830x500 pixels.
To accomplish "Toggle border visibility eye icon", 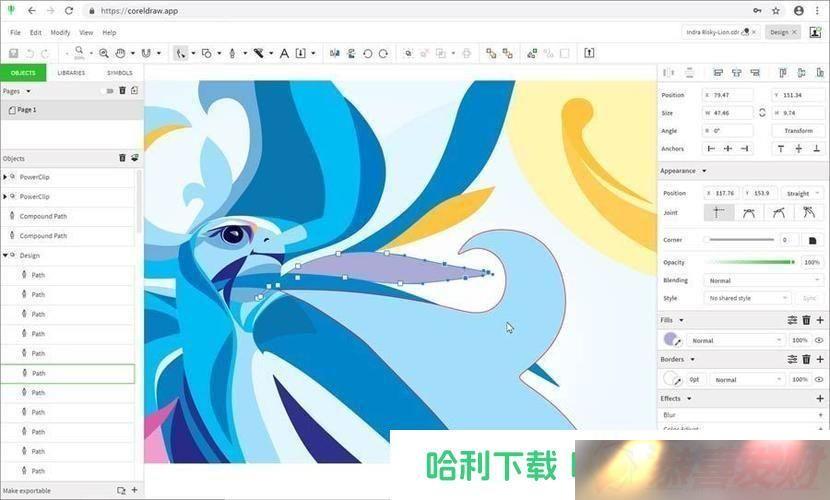I will [819, 379].
